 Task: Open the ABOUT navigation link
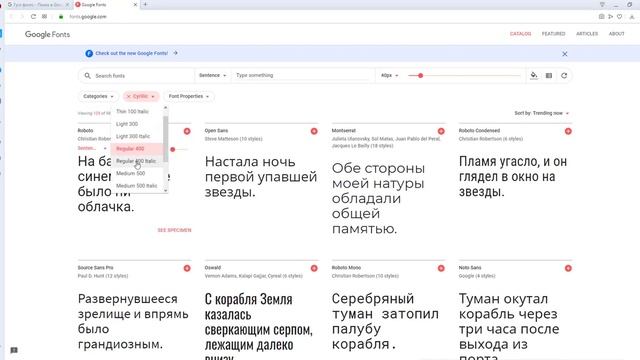[617, 34]
